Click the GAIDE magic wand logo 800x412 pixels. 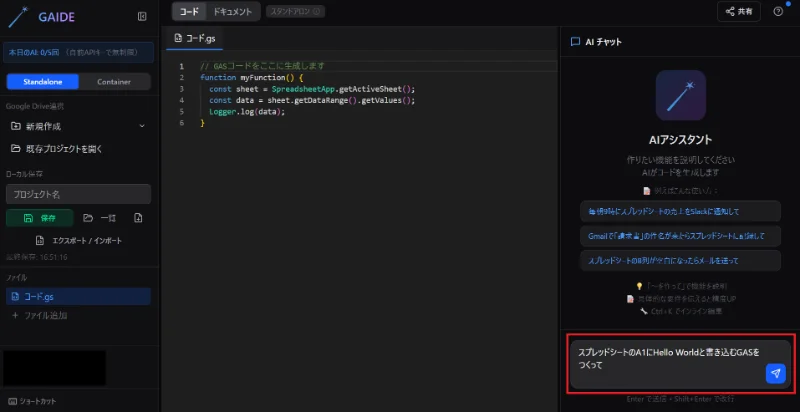pyautogui.click(x=16, y=16)
